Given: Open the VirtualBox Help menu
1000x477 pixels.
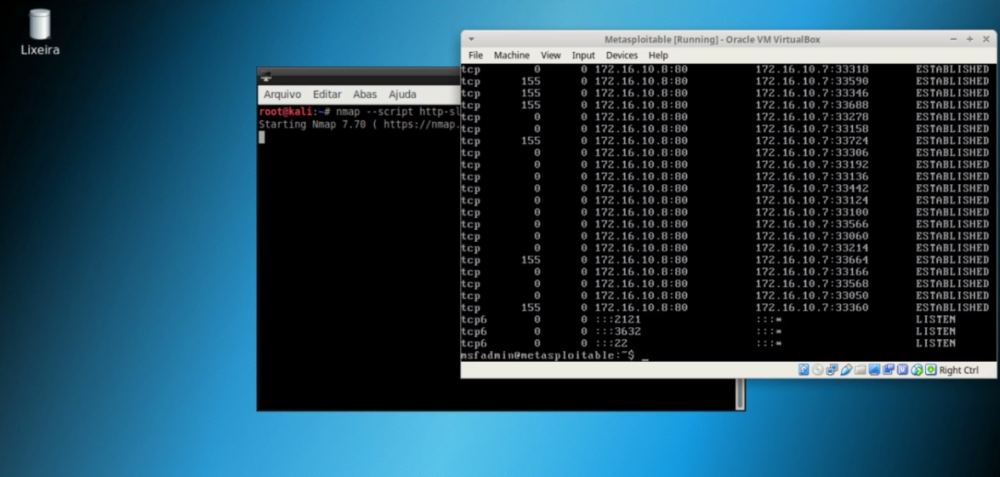Looking at the screenshot, I should coord(658,55).
